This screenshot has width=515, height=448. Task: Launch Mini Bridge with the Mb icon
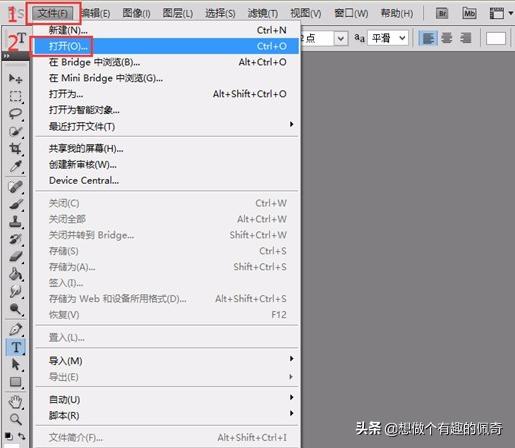[x=469, y=13]
